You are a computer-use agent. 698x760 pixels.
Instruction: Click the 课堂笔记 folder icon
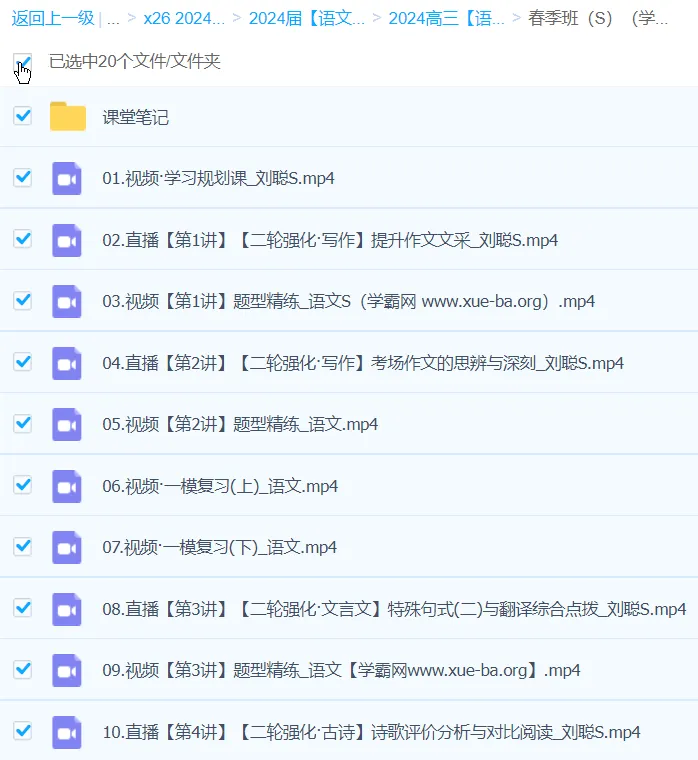pos(68,116)
